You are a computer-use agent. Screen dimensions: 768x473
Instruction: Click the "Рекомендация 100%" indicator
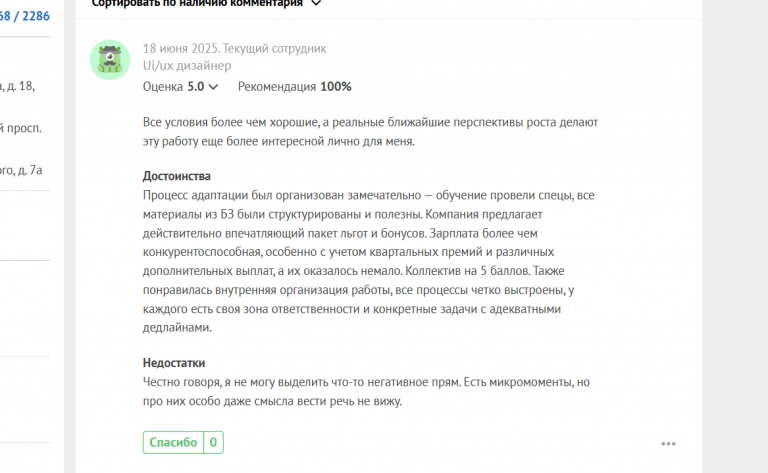point(295,87)
